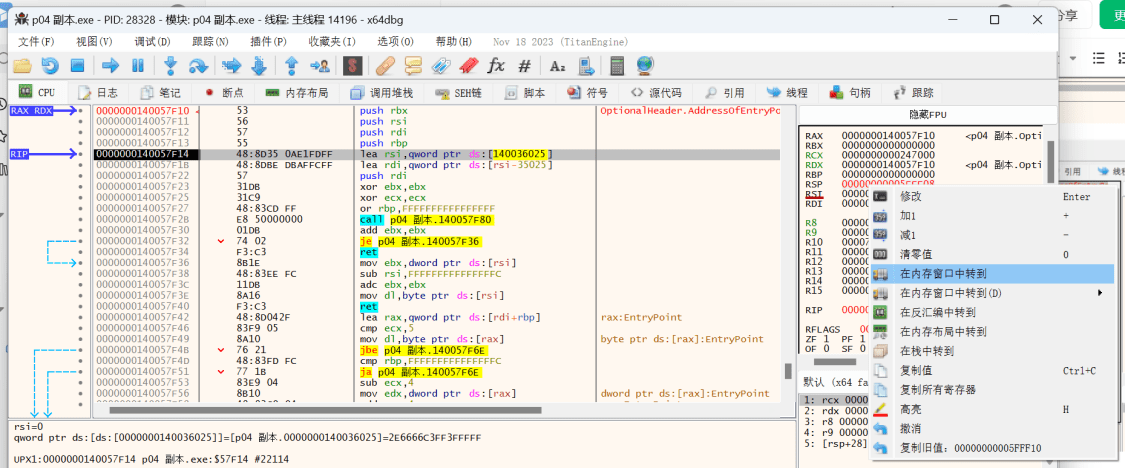Open the 收藏夹(I) menu
Screen dimensions: 1125x468
(x=332, y=42)
